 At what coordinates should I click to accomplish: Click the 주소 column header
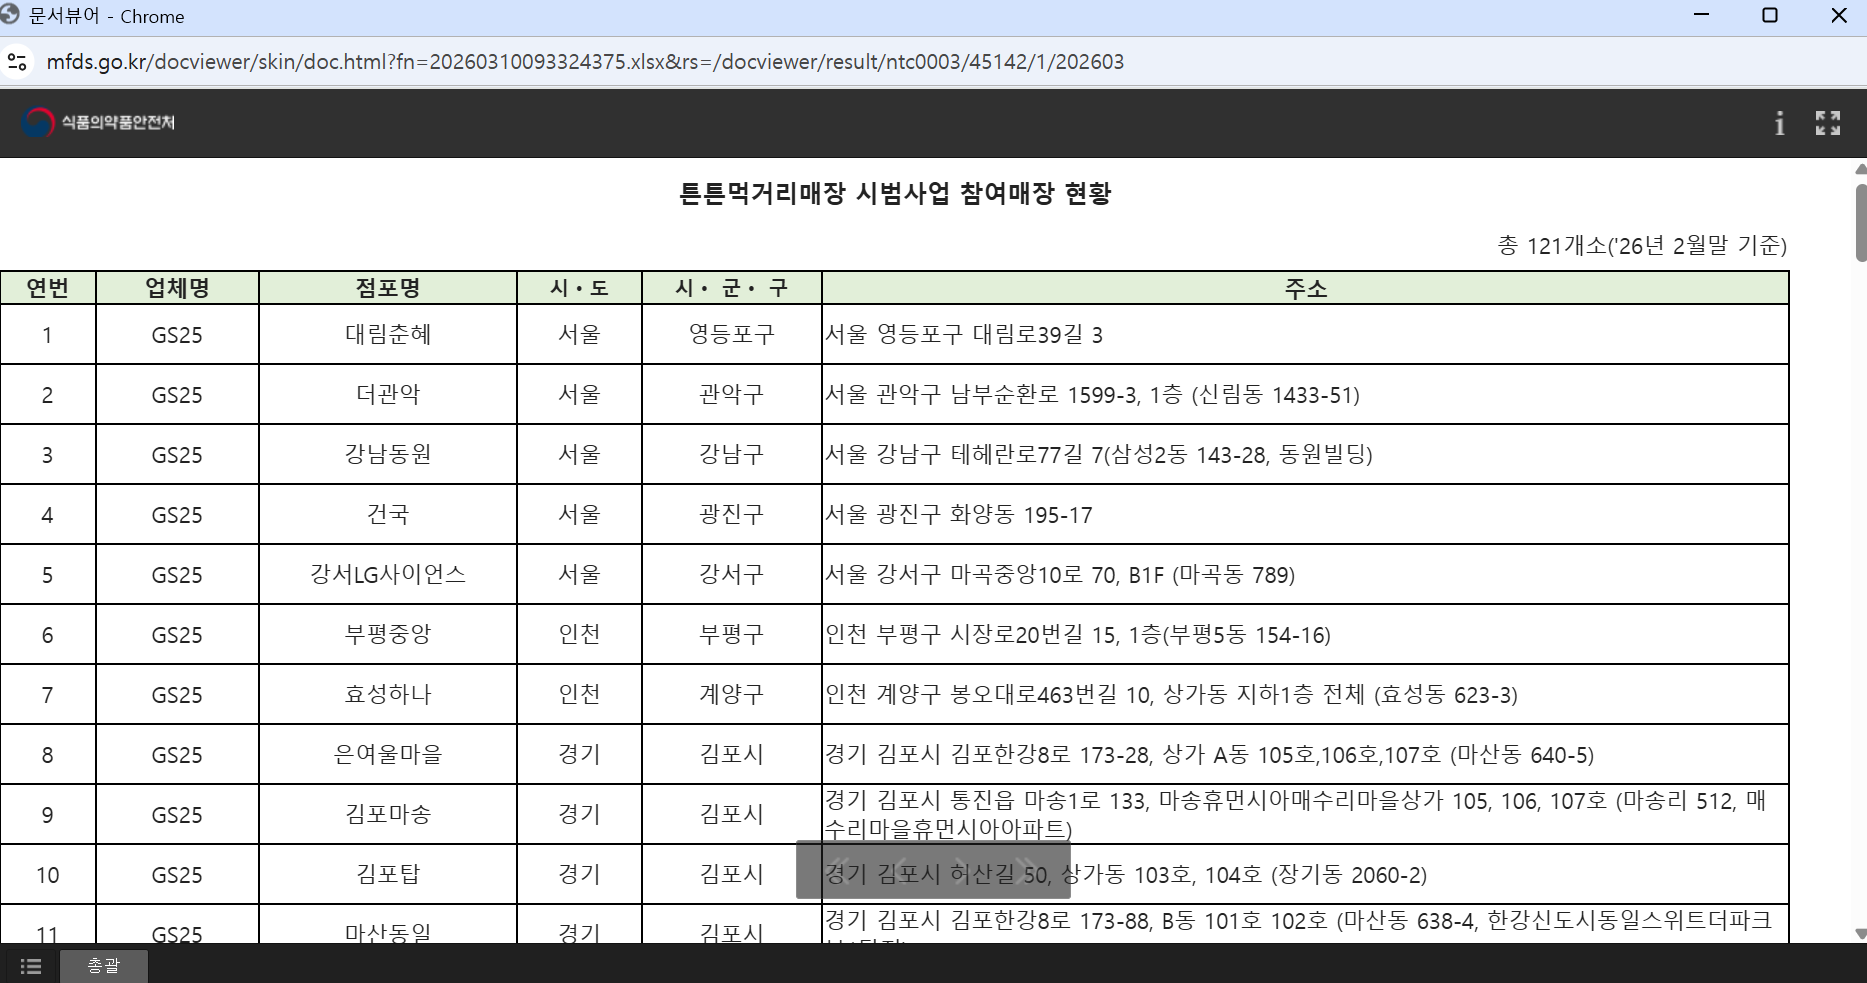point(1306,288)
